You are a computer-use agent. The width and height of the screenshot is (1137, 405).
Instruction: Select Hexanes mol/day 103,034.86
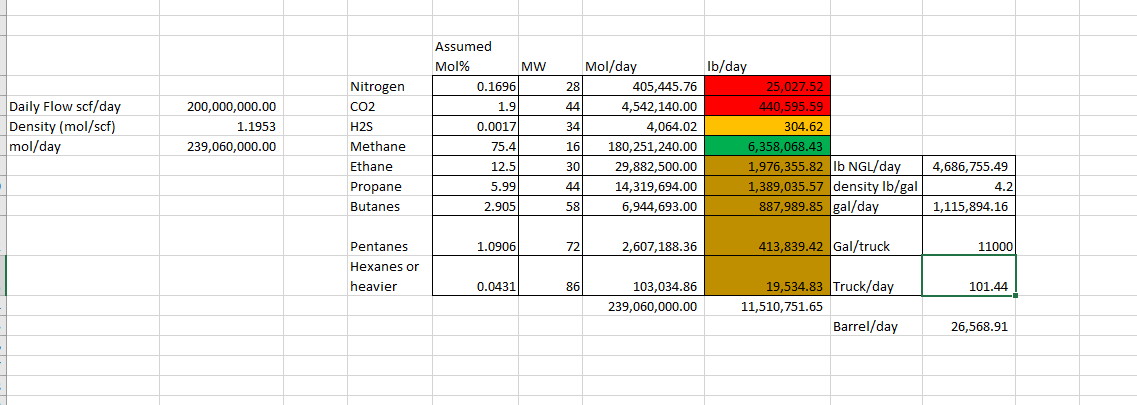coord(643,275)
